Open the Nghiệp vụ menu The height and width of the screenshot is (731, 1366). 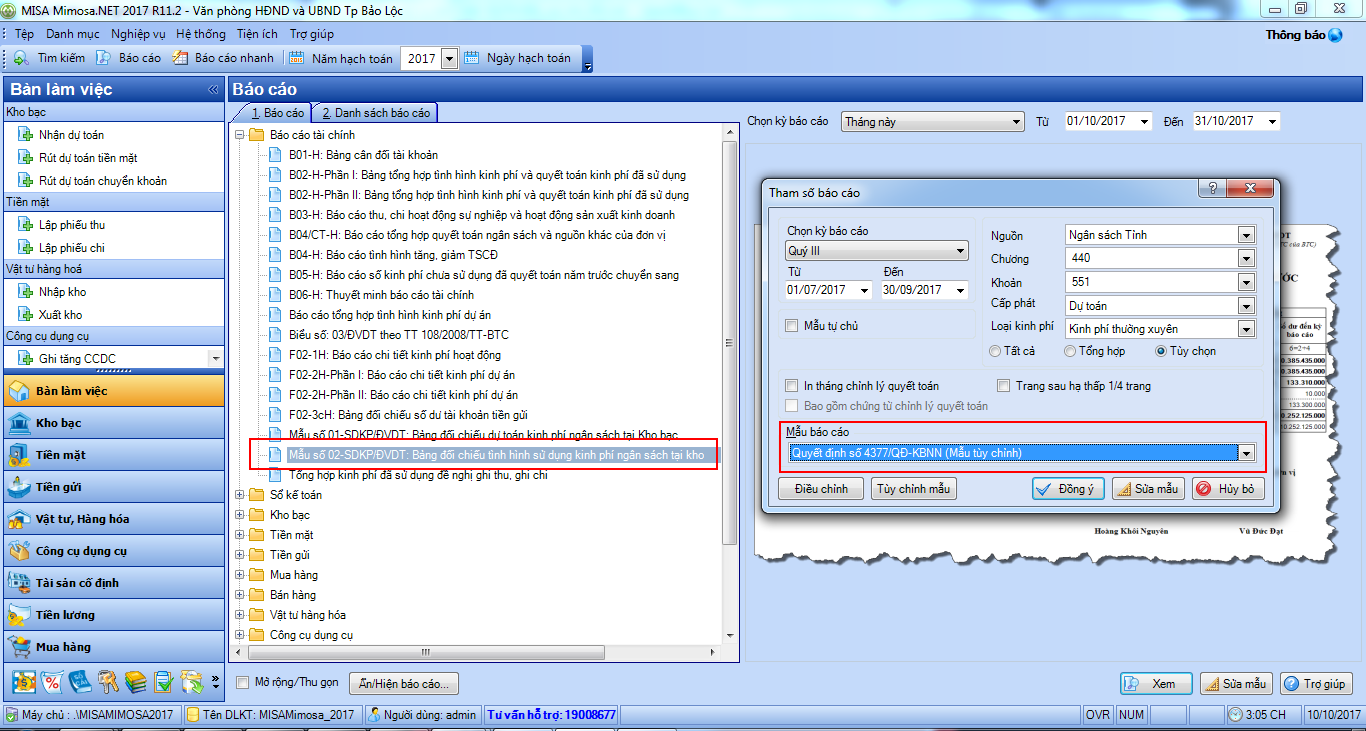[138, 34]
